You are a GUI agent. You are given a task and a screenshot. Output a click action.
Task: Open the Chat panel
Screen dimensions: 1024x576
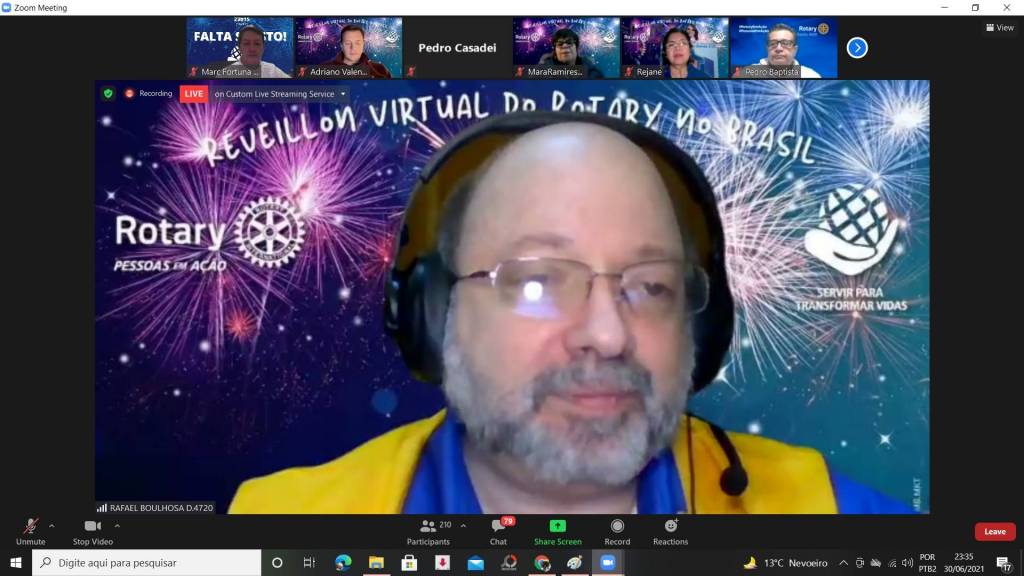coord(498,529)
